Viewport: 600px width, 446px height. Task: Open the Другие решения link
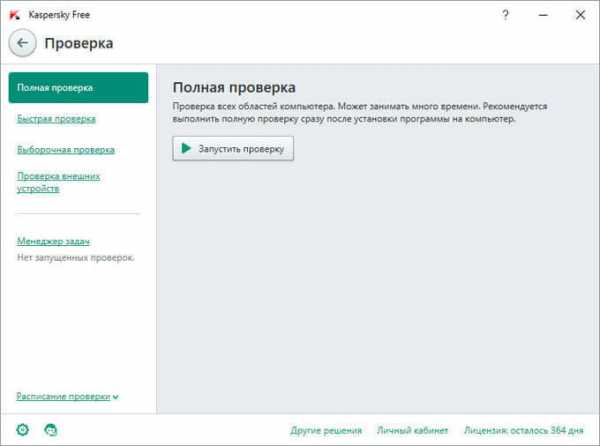326,430
